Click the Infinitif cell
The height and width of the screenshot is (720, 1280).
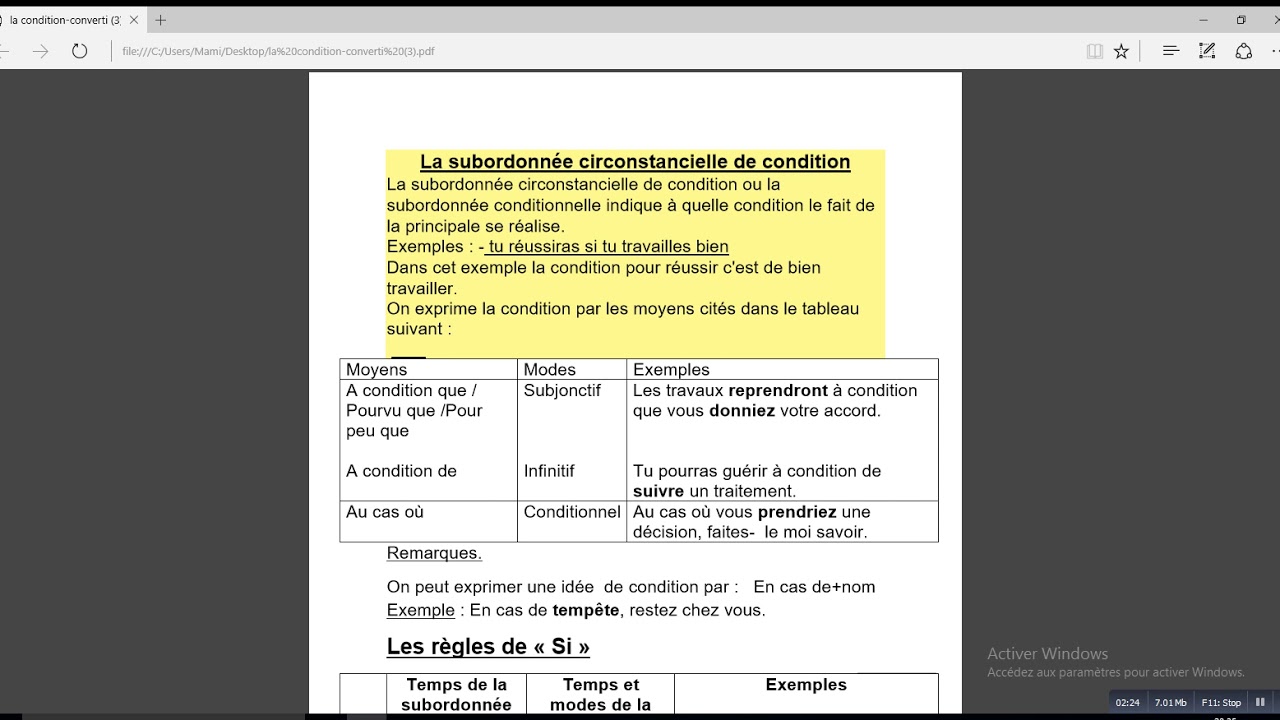pyautogui.click(x=549, y=471)
